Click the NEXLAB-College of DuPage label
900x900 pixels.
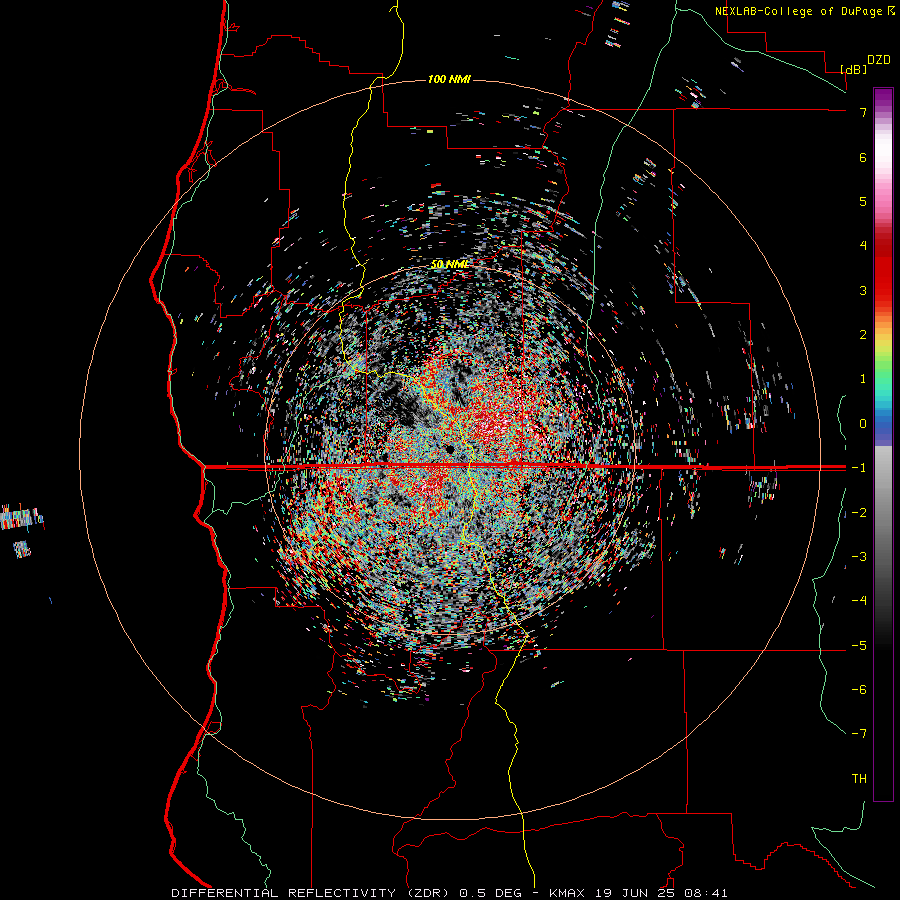coord(799,11)
